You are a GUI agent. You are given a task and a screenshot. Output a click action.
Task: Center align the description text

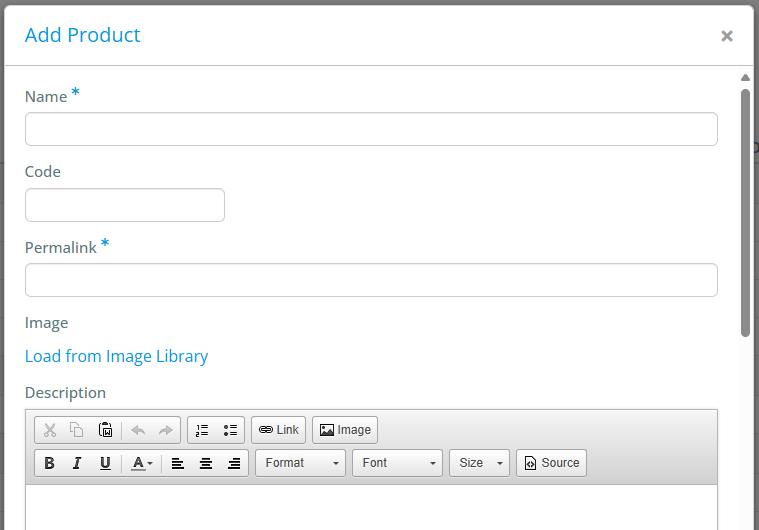(x=206, y=463)
